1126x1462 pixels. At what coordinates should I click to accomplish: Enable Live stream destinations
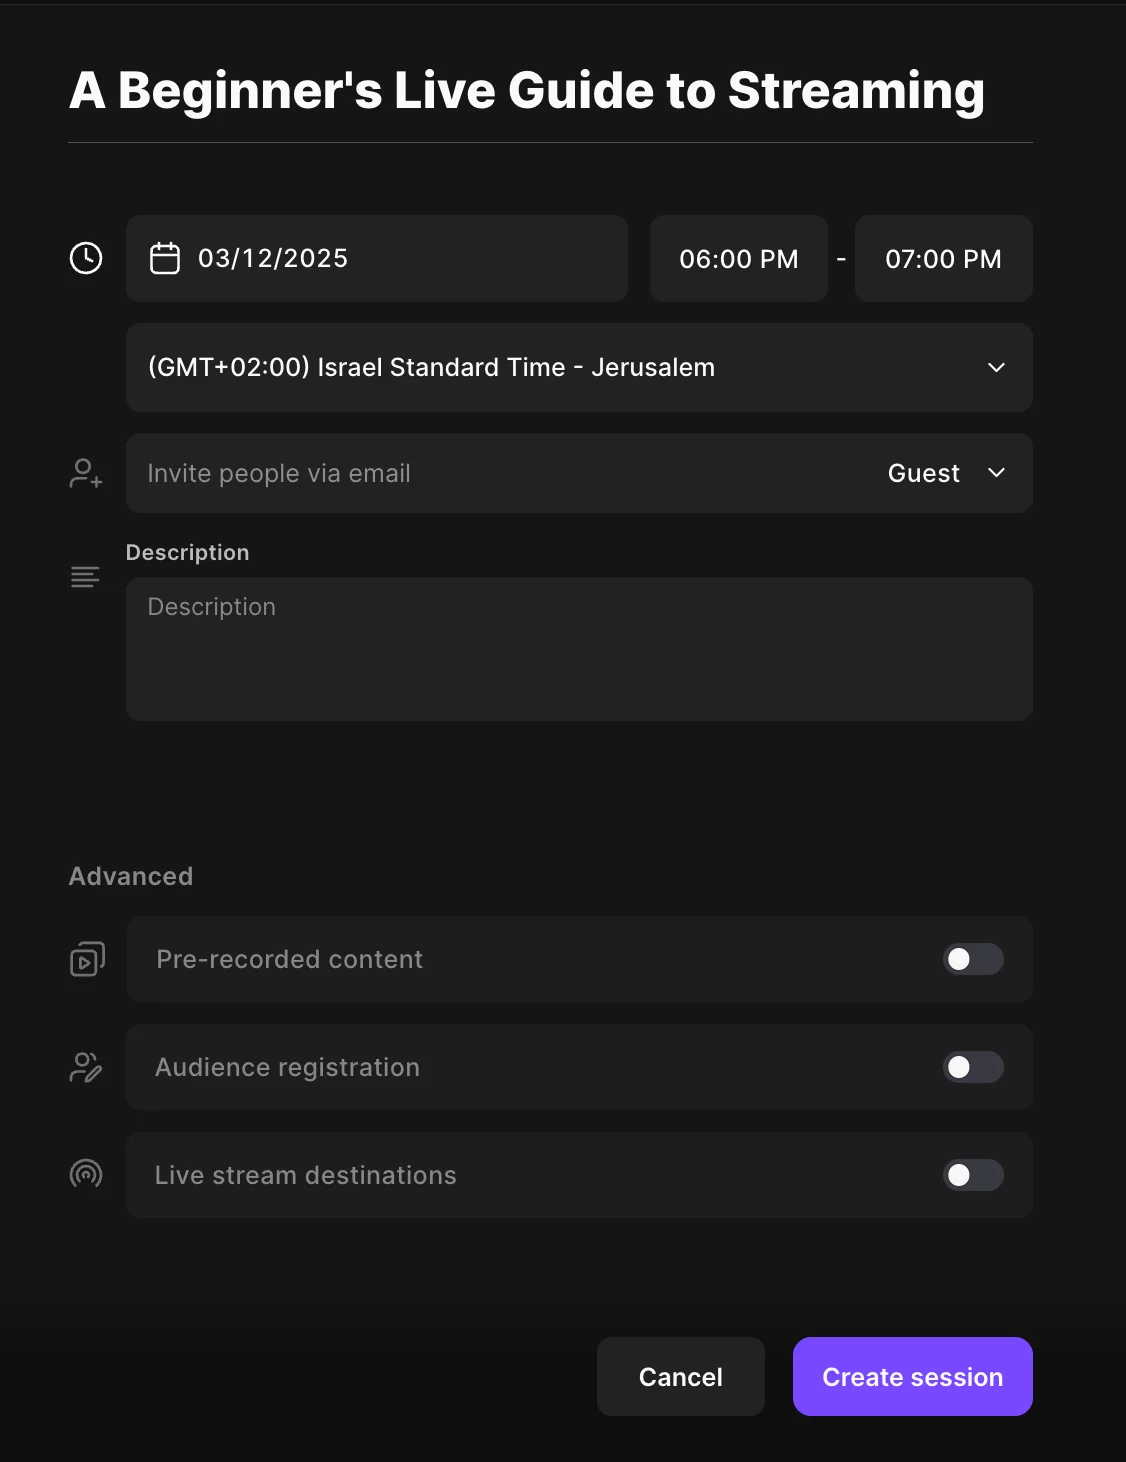(x=972, y=1175)
